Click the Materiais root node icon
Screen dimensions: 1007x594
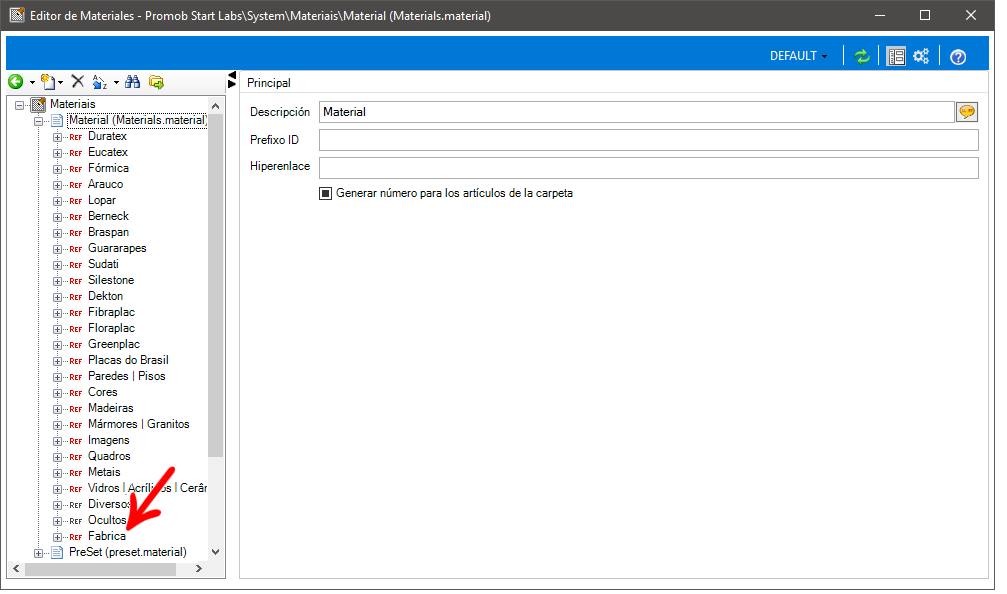coord(39,104)
